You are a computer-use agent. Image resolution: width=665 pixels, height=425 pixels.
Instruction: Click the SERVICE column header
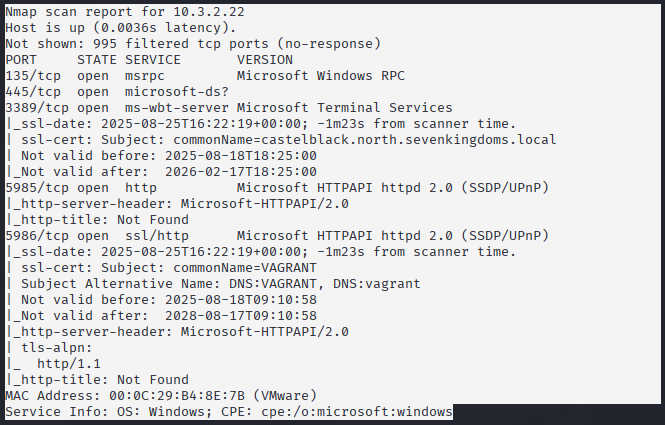(153, 60)
